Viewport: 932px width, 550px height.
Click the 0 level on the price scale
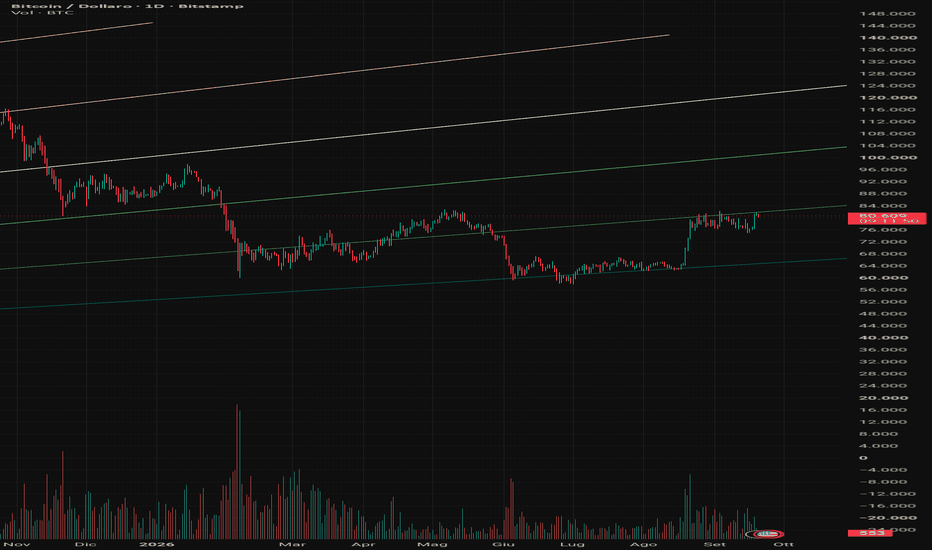click(x=863, y=458)
